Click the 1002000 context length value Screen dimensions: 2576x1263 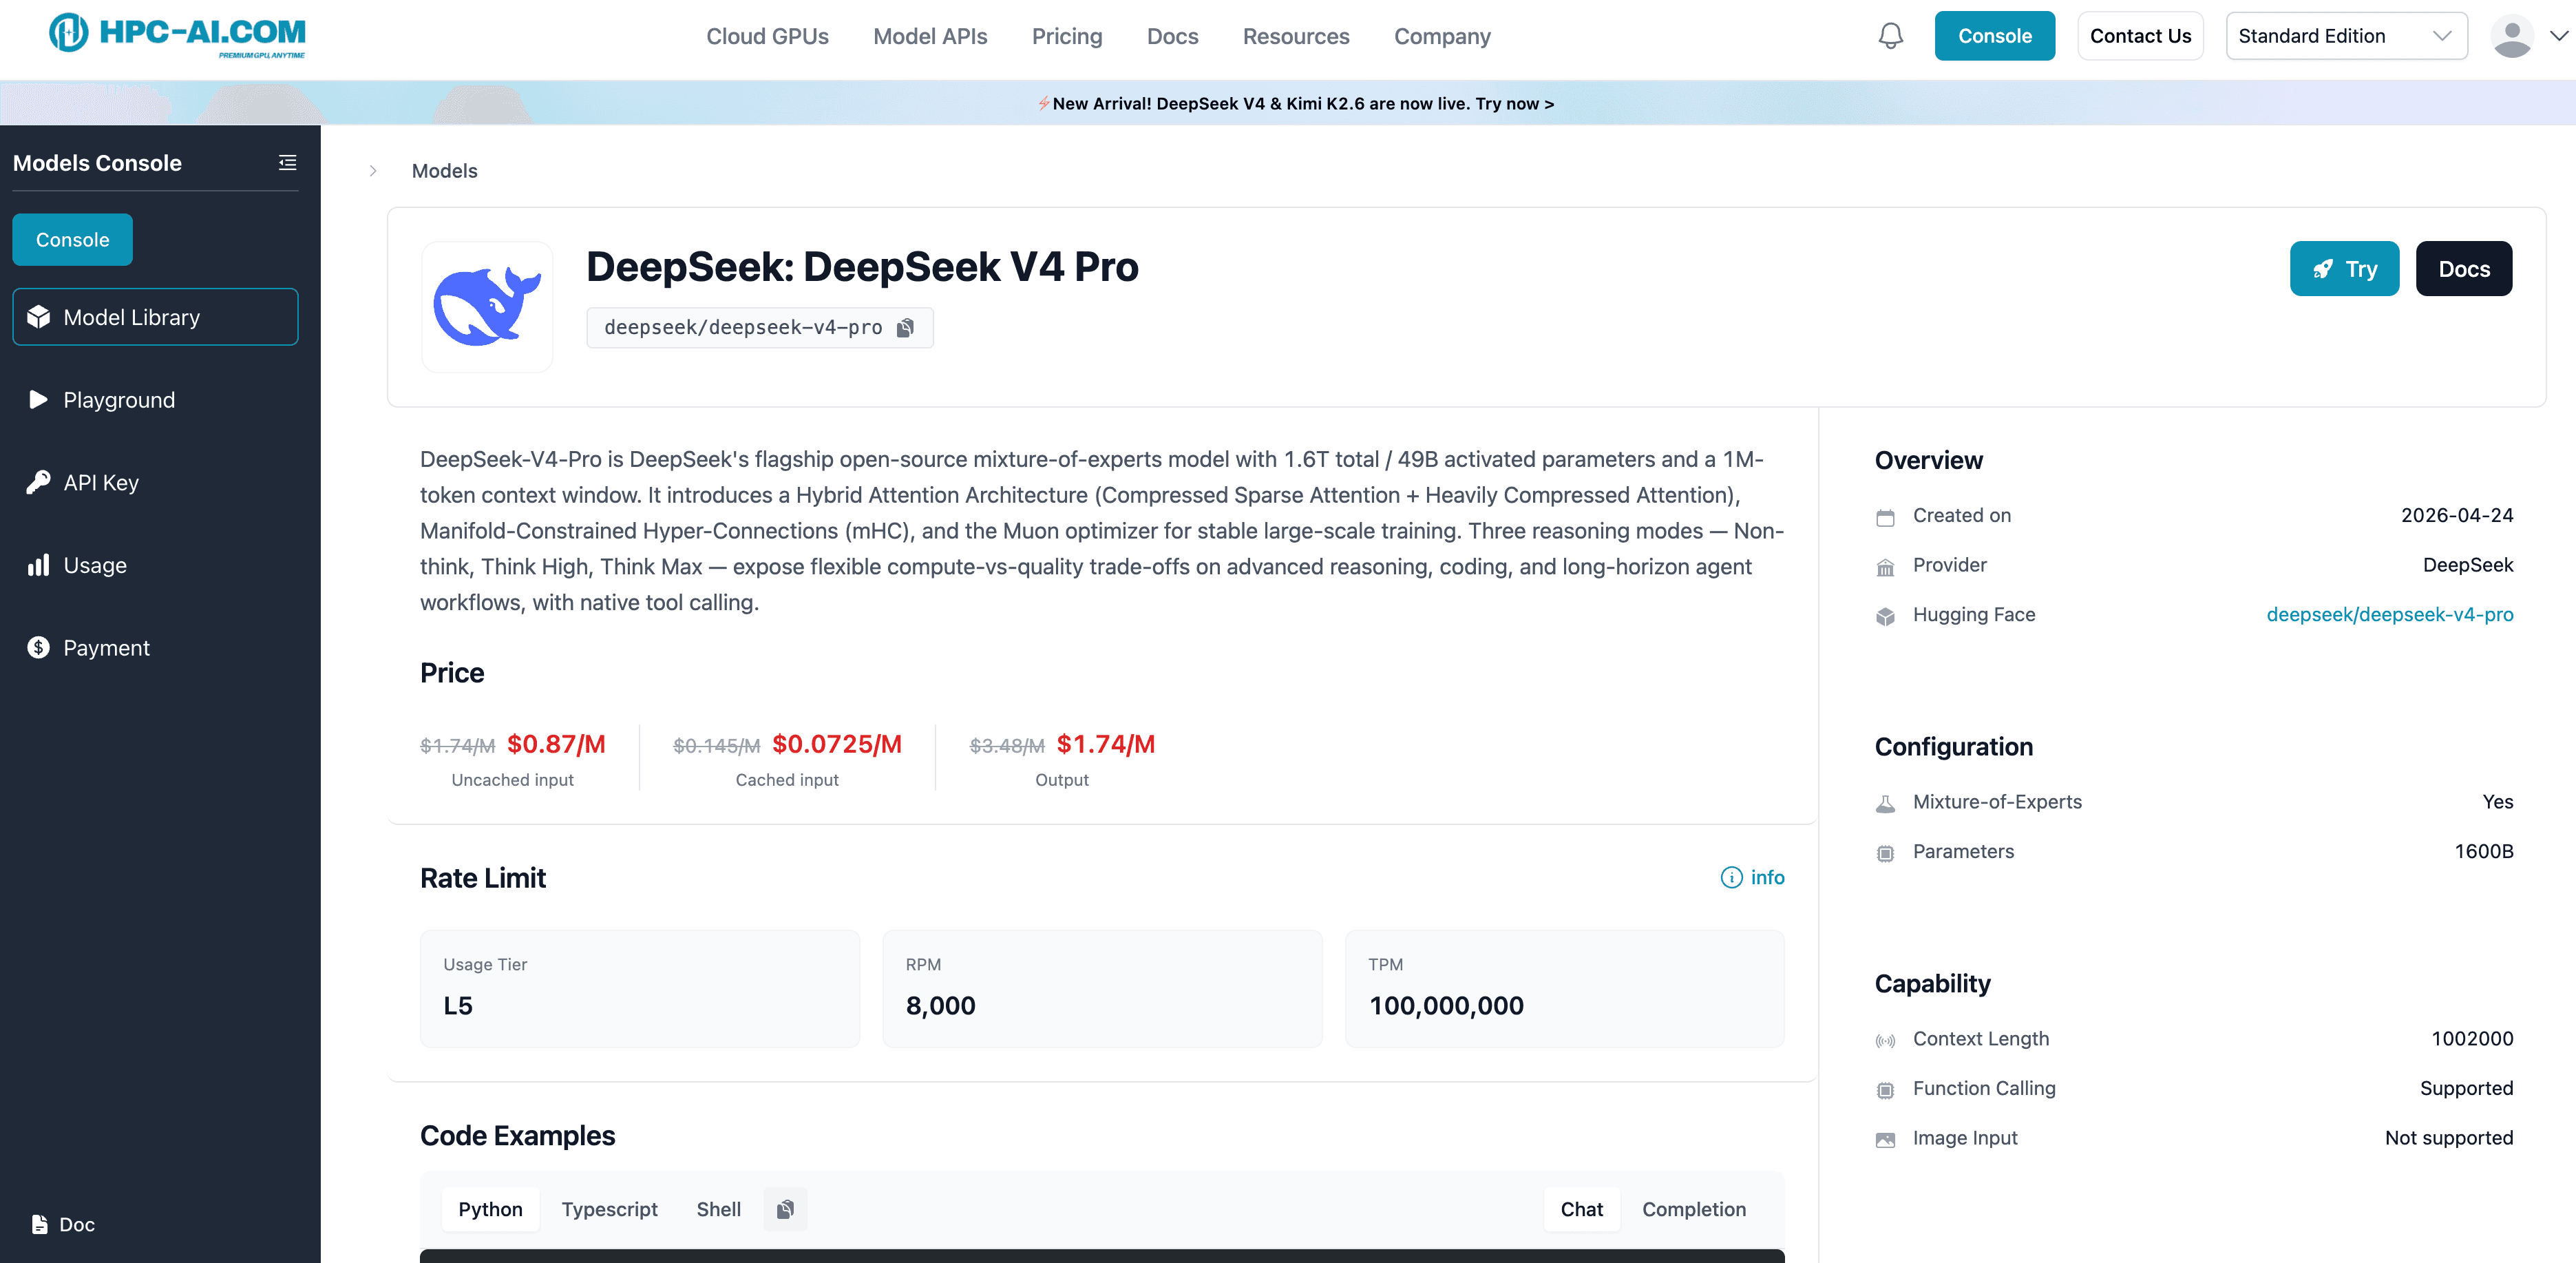[x=2472, y=1038]
